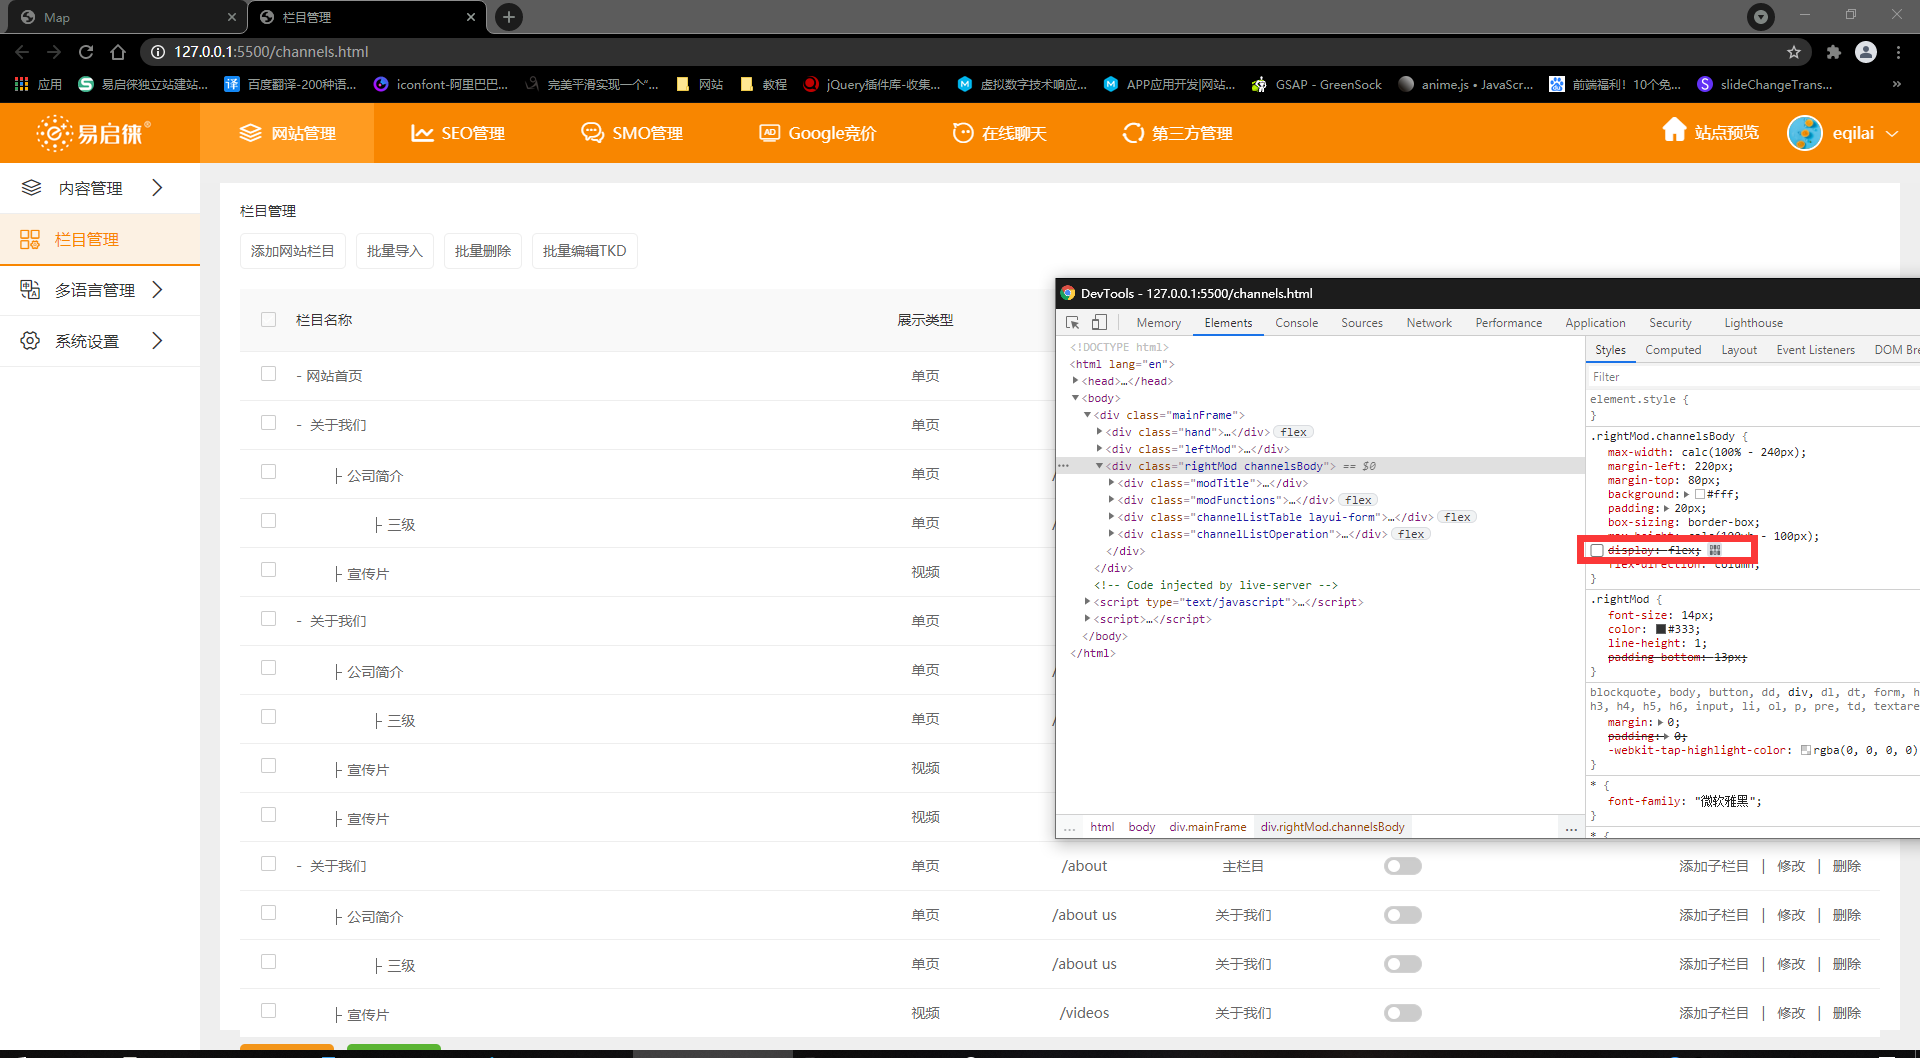Click 修改 in the /about 主栏目 row

1791,866
